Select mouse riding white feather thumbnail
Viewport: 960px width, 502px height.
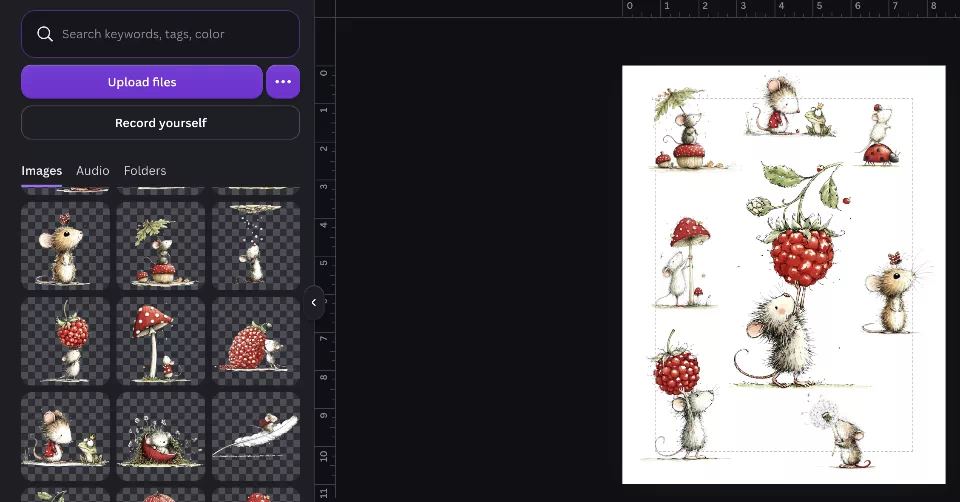click(x=256, y=436)
